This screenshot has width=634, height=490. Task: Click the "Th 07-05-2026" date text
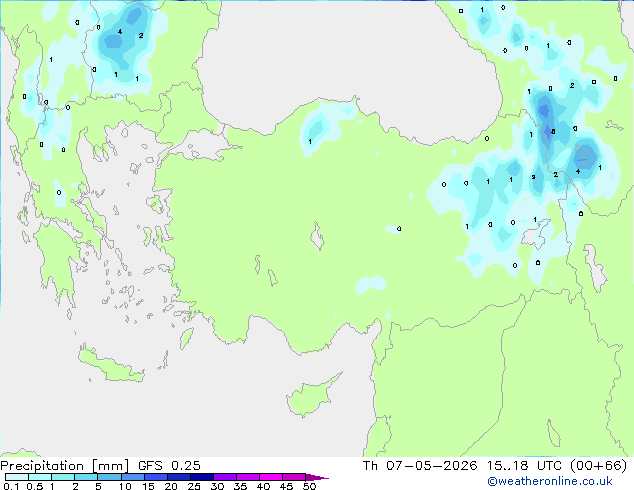tap(420, 466)
